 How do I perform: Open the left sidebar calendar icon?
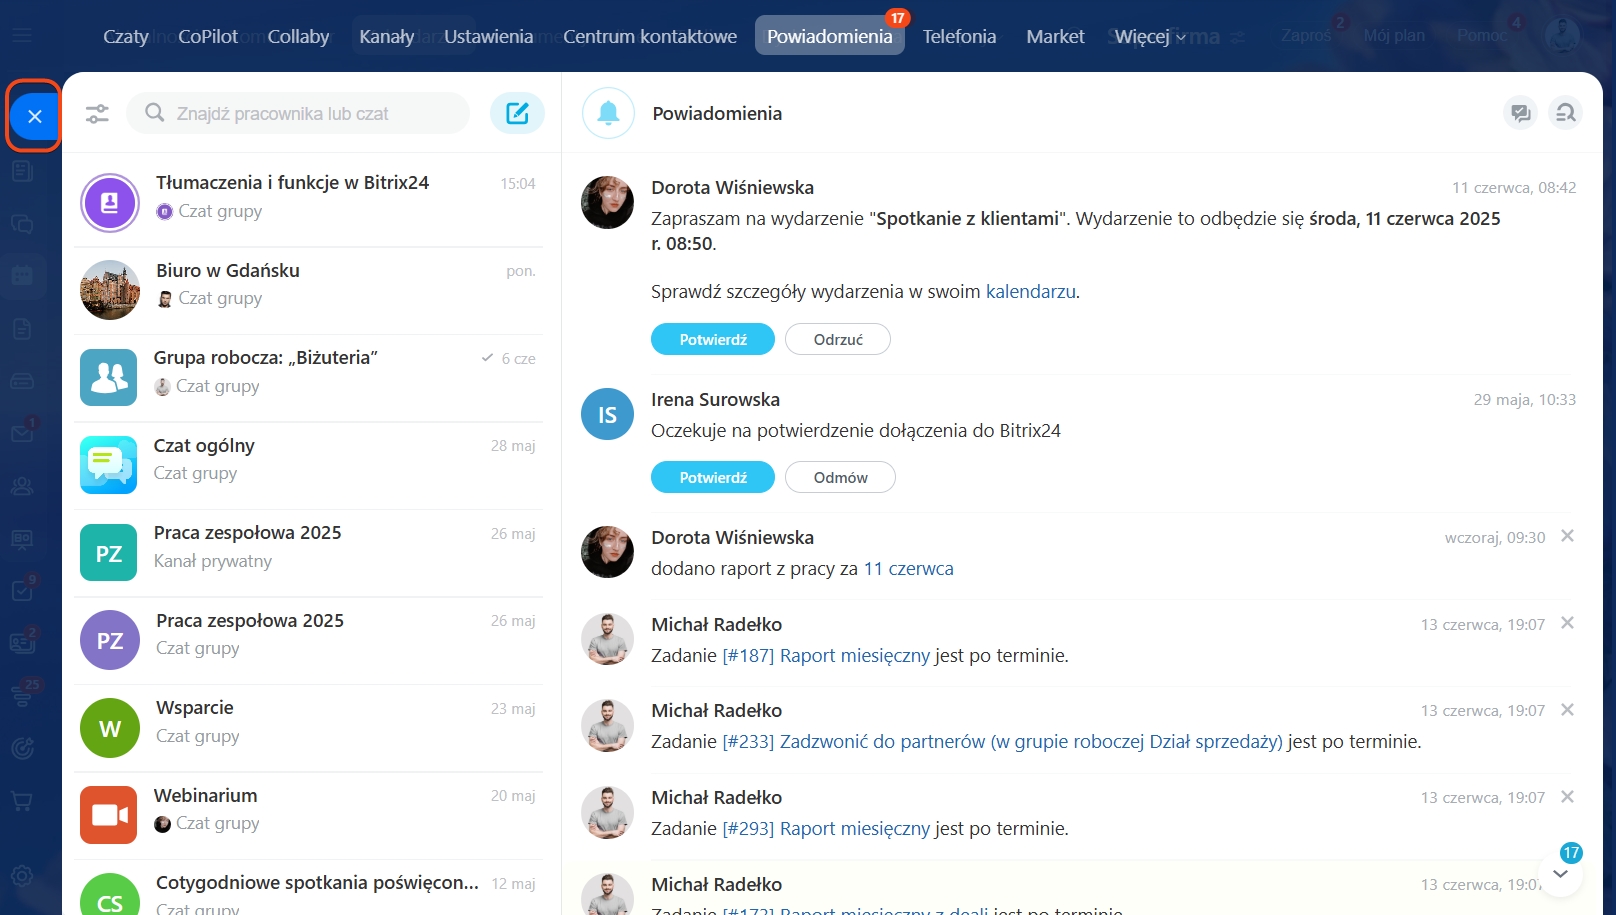(x=22, y=275)
